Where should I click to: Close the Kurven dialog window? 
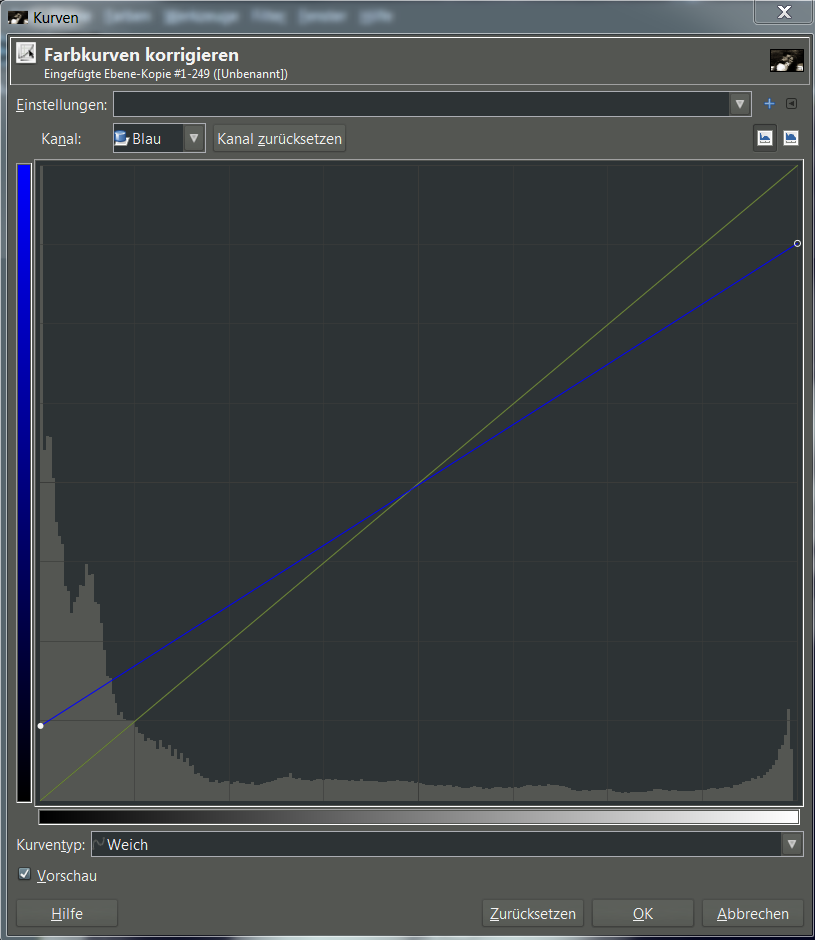[783, 12]
